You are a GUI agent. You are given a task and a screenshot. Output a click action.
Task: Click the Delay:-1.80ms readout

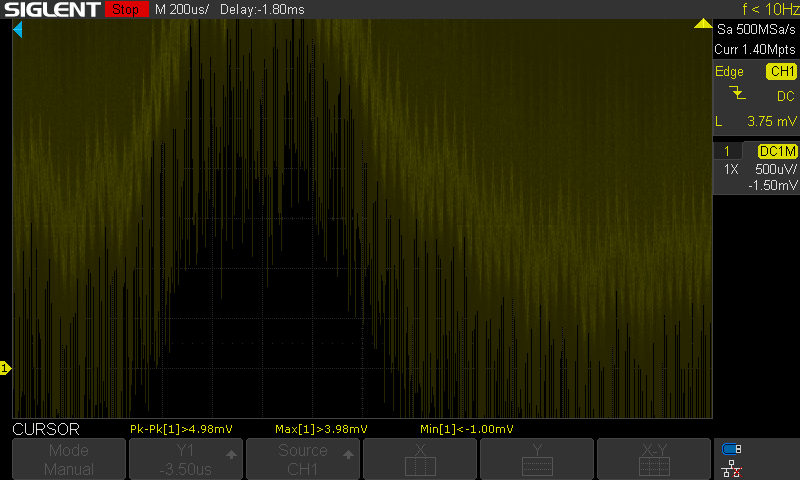(x=262, y=9)
